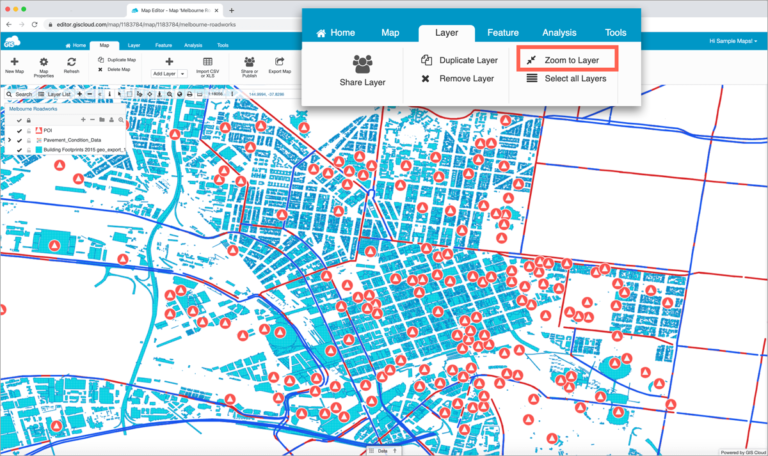This screenshot has height=456, width=768.
Task: Click the Export Map icon
Action: (x=280, y=62)
